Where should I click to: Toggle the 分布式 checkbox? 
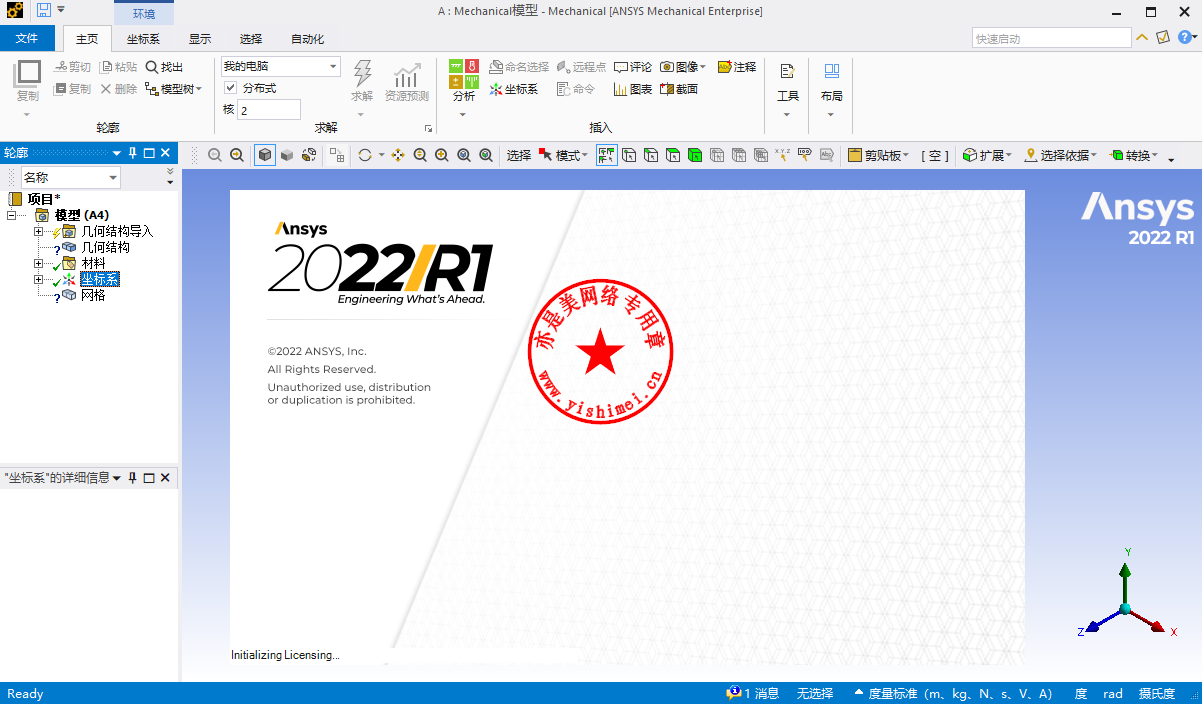(x=231, y=88)
